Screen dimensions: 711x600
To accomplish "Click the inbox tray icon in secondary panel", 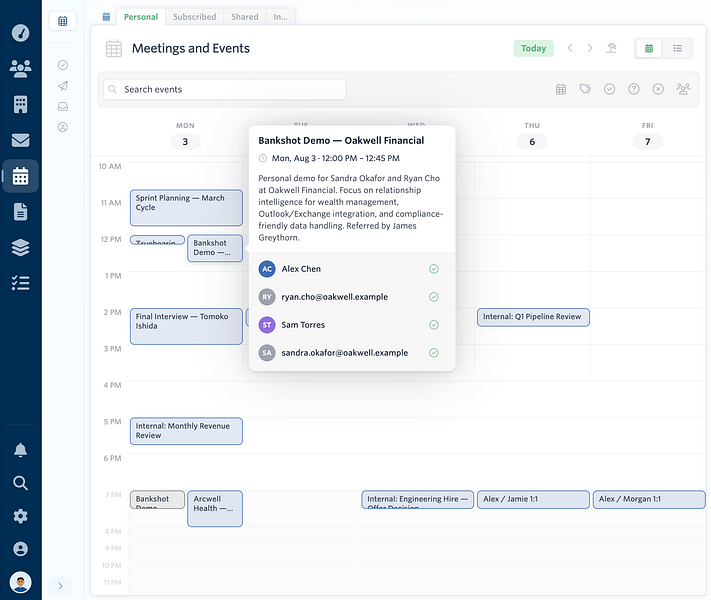I will point(63,107).
